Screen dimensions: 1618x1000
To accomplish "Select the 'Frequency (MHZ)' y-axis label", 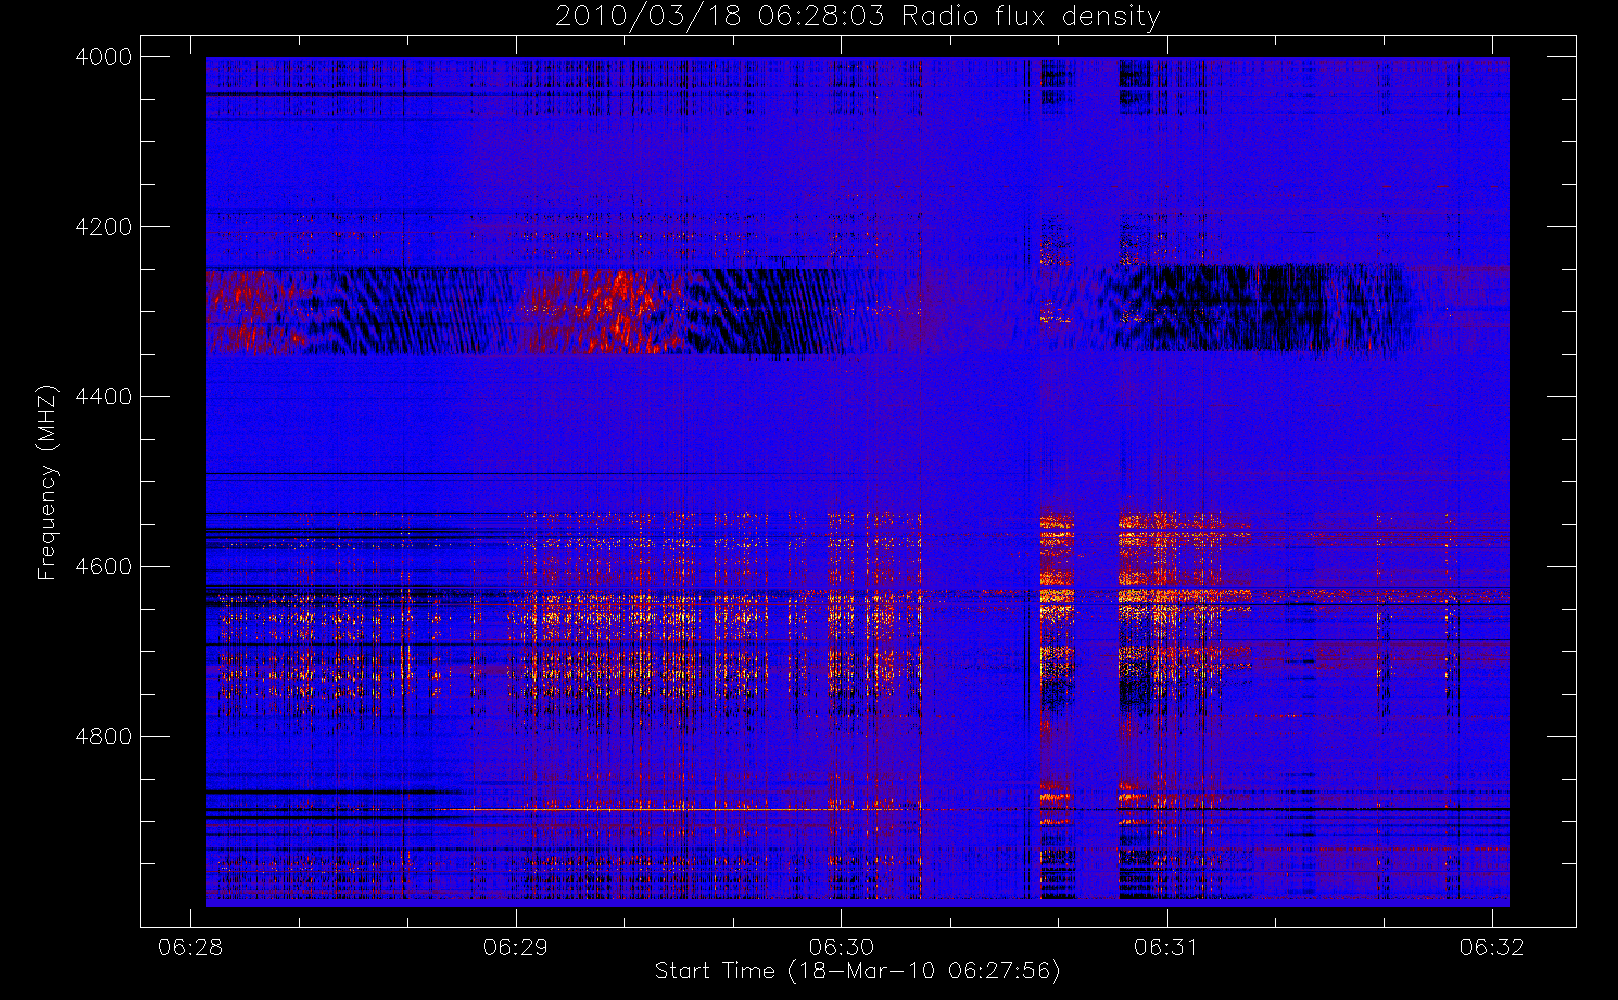I will [x=46, y=482].
